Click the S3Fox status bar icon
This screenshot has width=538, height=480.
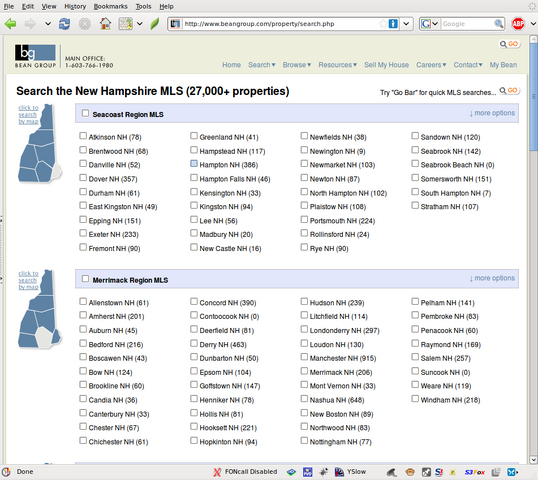tap(475, 472)
